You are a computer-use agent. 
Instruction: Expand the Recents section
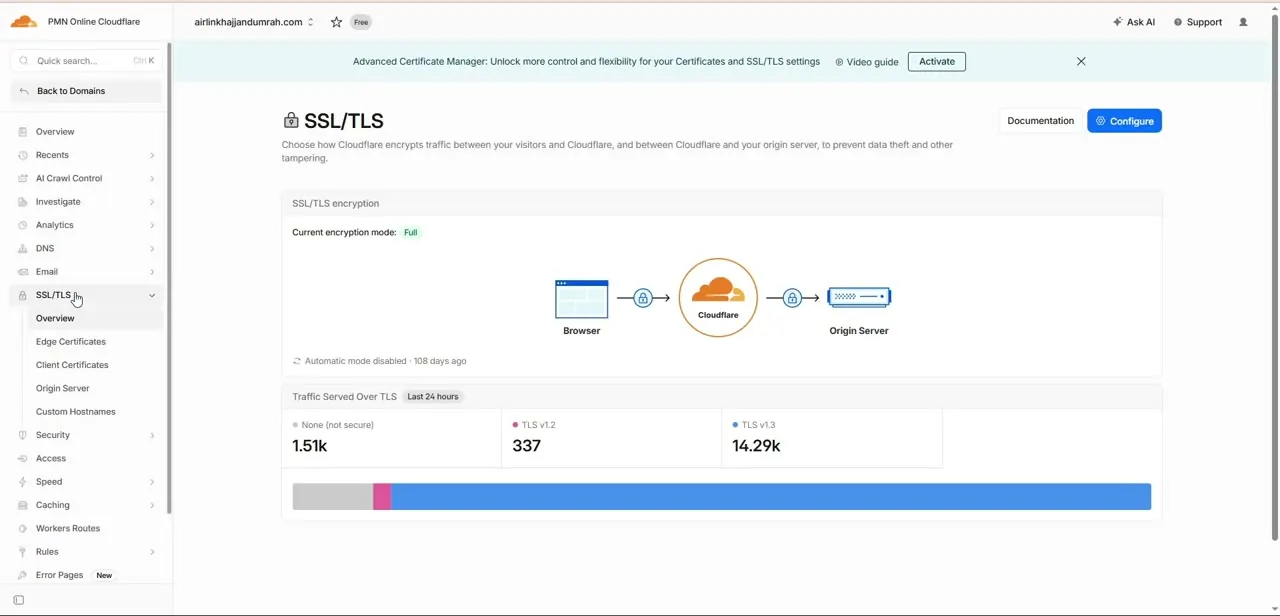pyautogui.click(x=152, y=155)
